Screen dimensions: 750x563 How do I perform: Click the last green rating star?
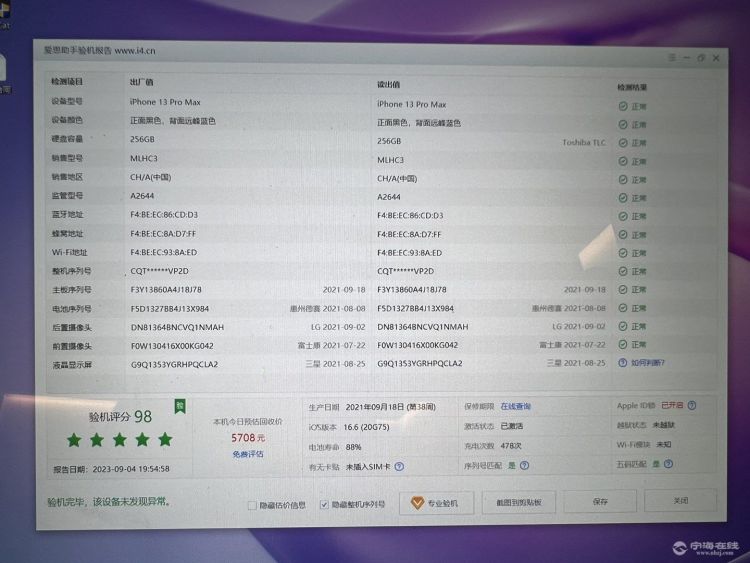click(x=165, y=439)
